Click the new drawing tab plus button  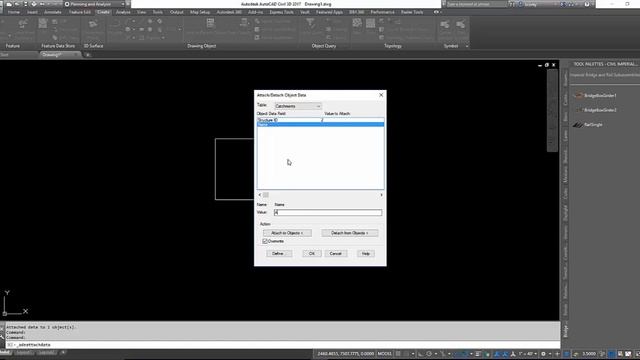[x=87, y=55]
